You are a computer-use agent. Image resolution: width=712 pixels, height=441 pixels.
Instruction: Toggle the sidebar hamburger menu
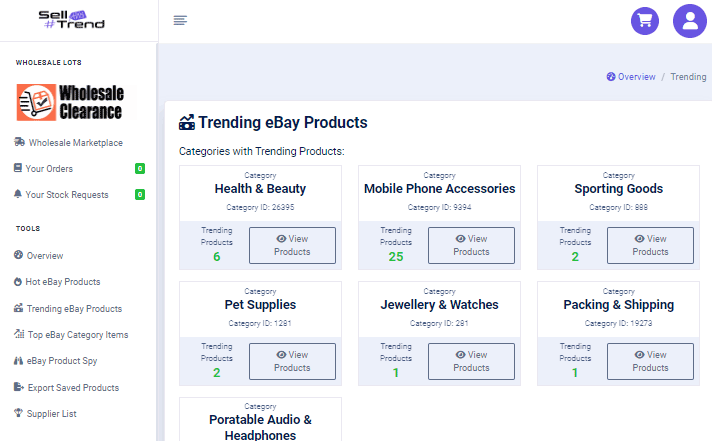(180, 21)
